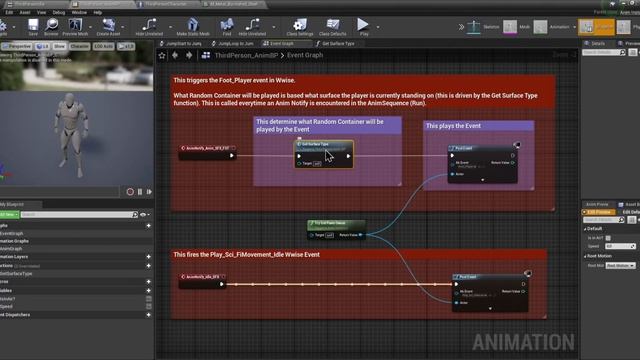The width and height of the screenshot is (640, 360).
Task: Click the Make Static Mesh icon
Action: point(193,25)
